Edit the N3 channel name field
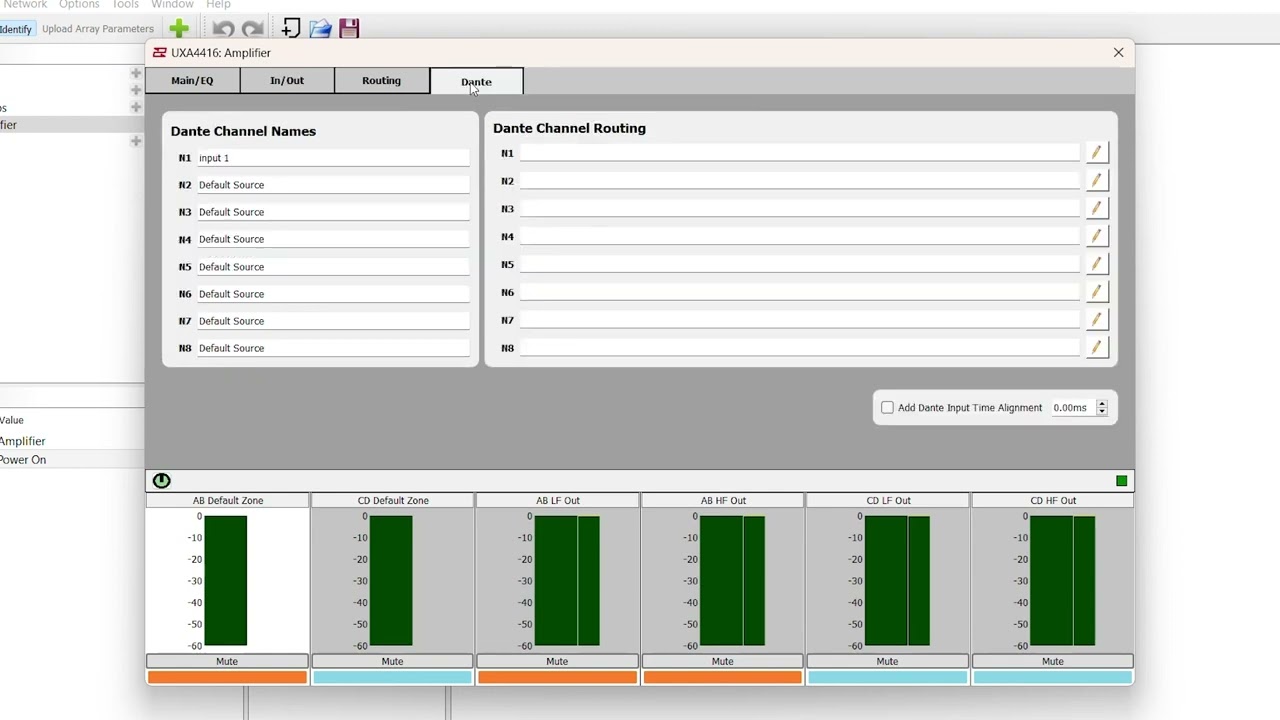1280x720 pixels. click(333, 212)
